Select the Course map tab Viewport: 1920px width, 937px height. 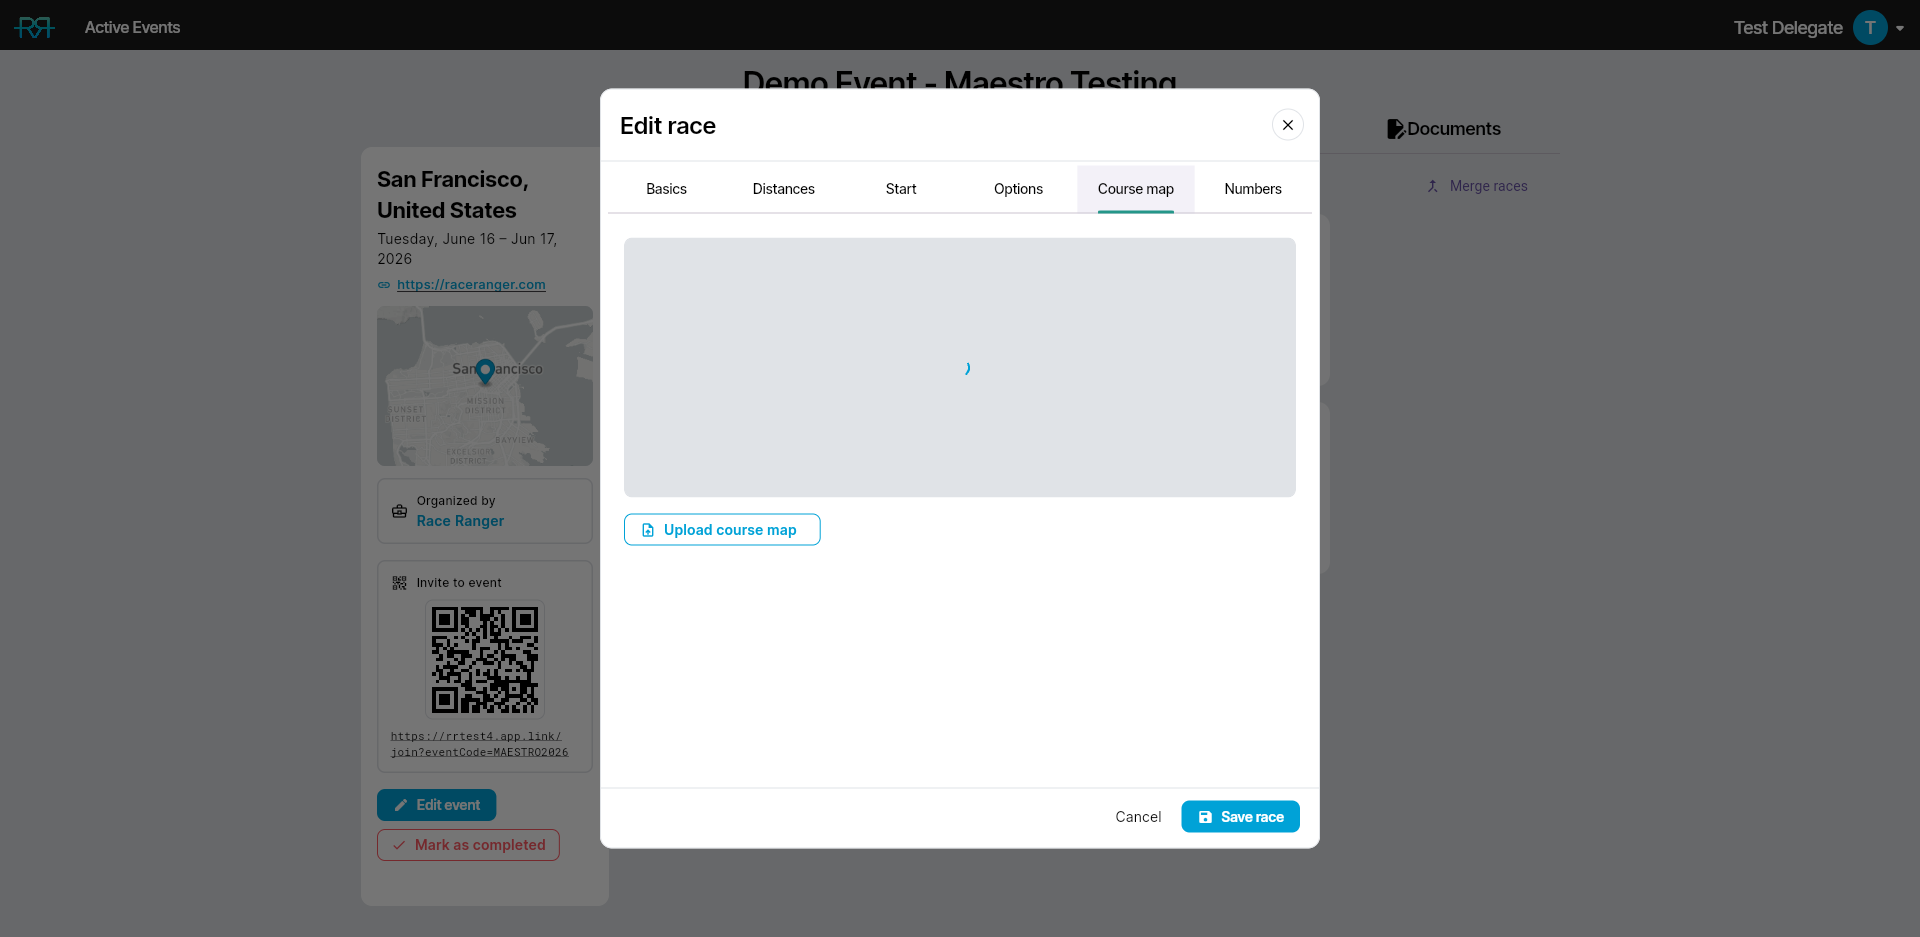[x=1135, y=189]
